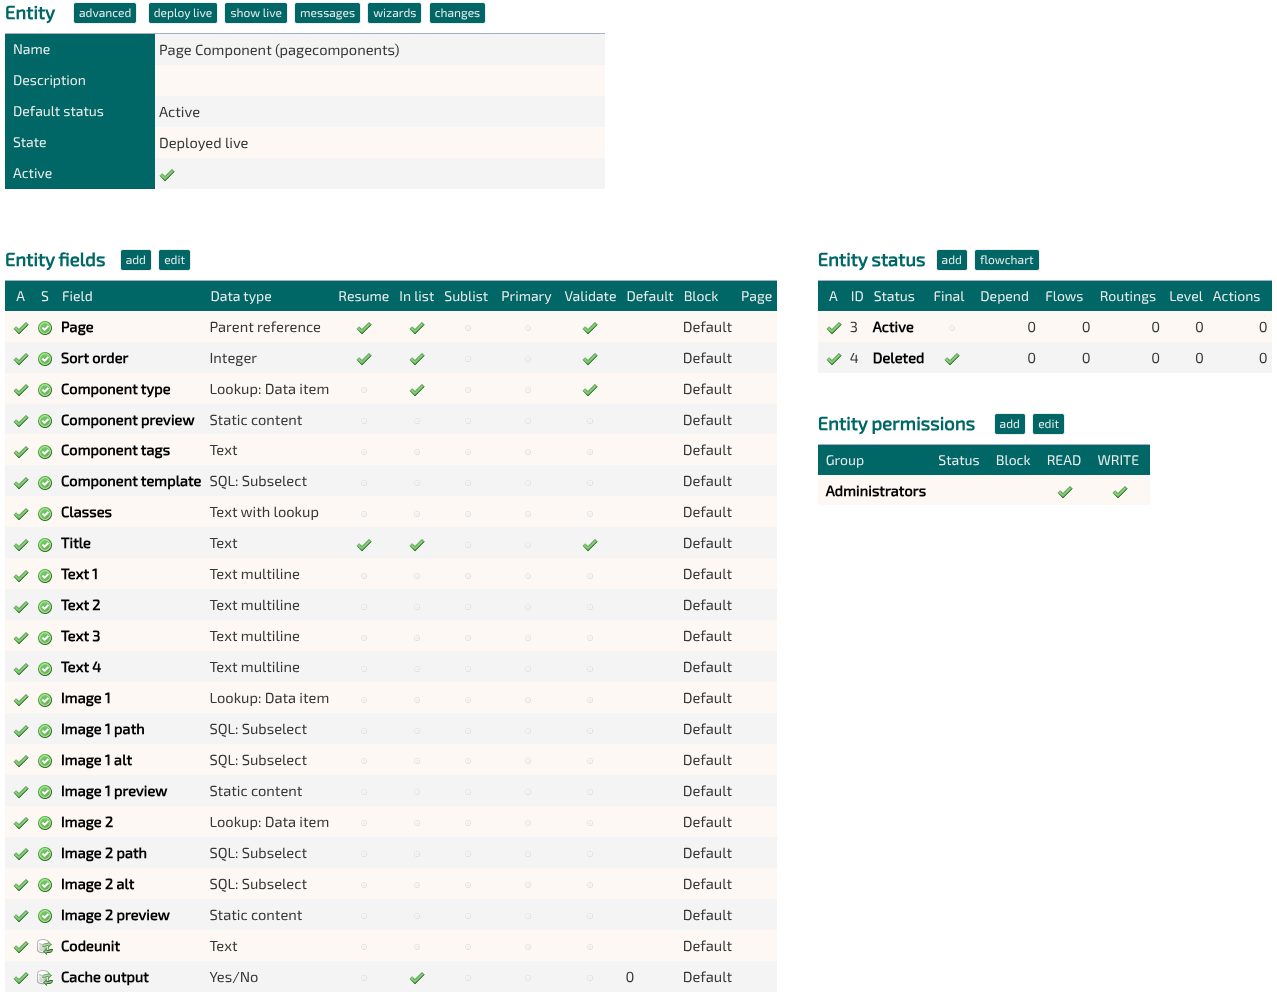Click the green Active checkmark in Entity details
The image size is (1277, 998).
[167, 174]
